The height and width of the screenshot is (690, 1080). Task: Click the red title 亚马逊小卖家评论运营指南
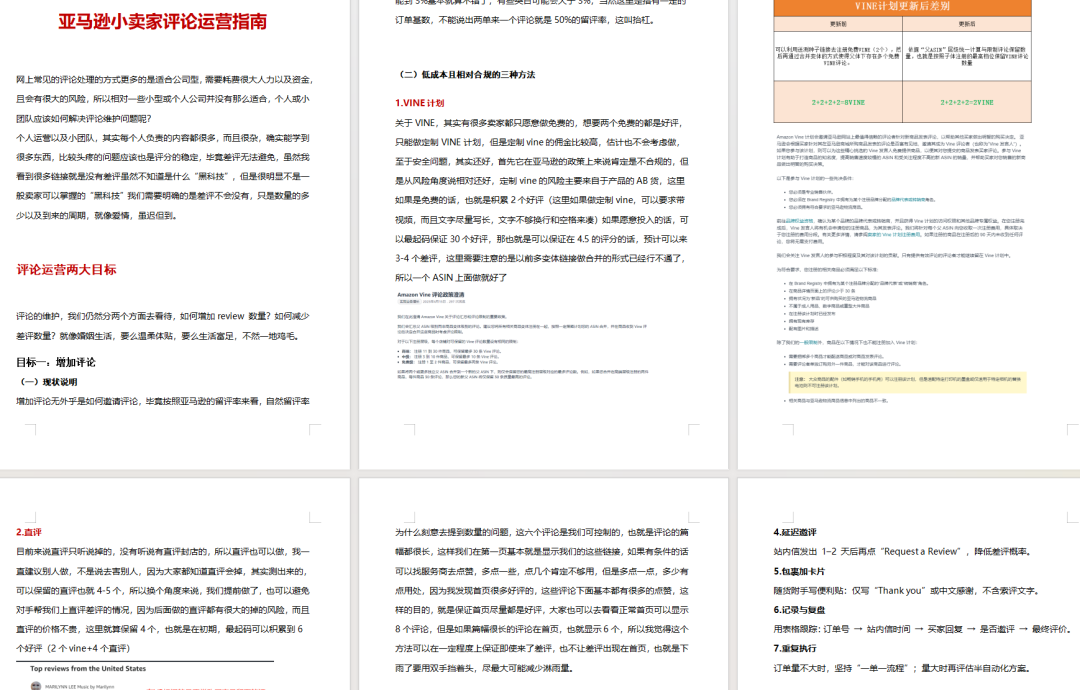pyautogui.click(x=162, y=21)
